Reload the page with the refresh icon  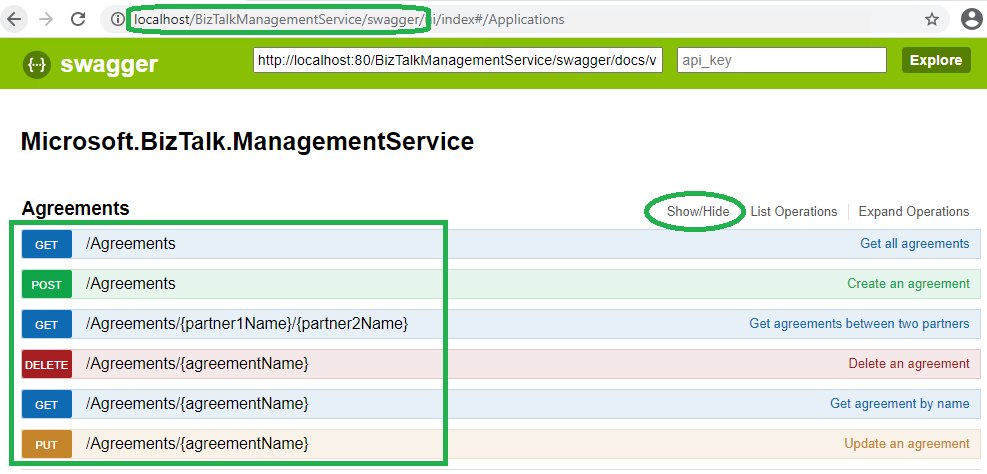tap(78, 19)
